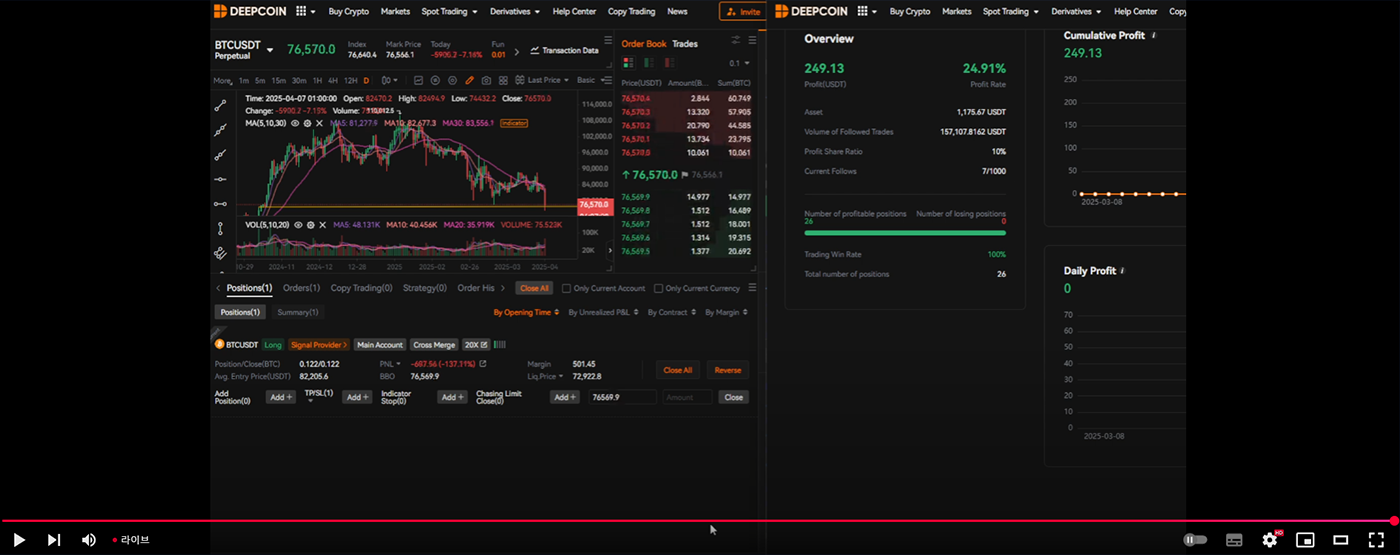The width and height of the screenshot is (1400, 555).
Task: Open order book 0.1 precision dropdown
Action: pyautogui.click(x=738, y=63)
